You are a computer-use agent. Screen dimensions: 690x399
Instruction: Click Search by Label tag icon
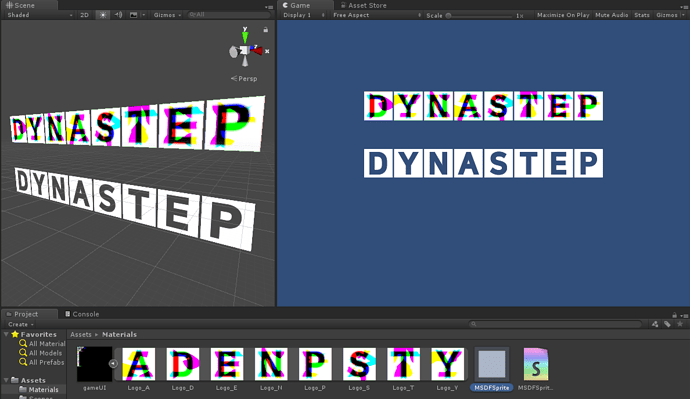(667, 324)
